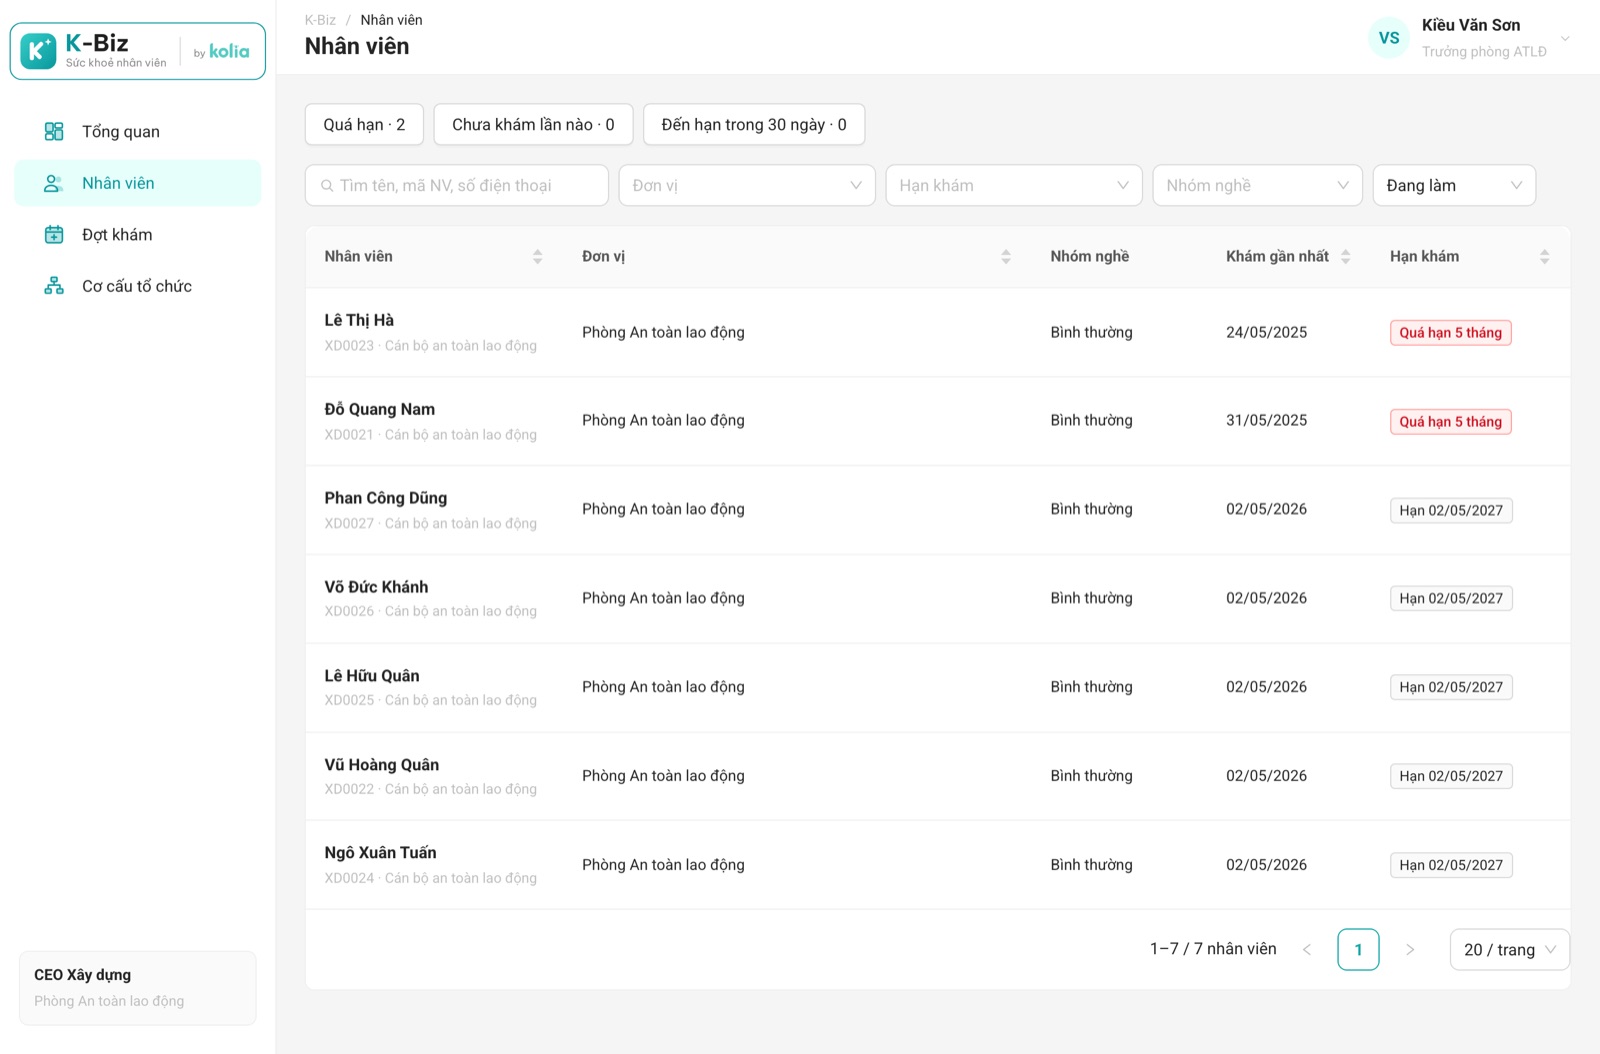Open Tổng quan in the sidebar
The image size is (1600, 1054).
point(138,131)
